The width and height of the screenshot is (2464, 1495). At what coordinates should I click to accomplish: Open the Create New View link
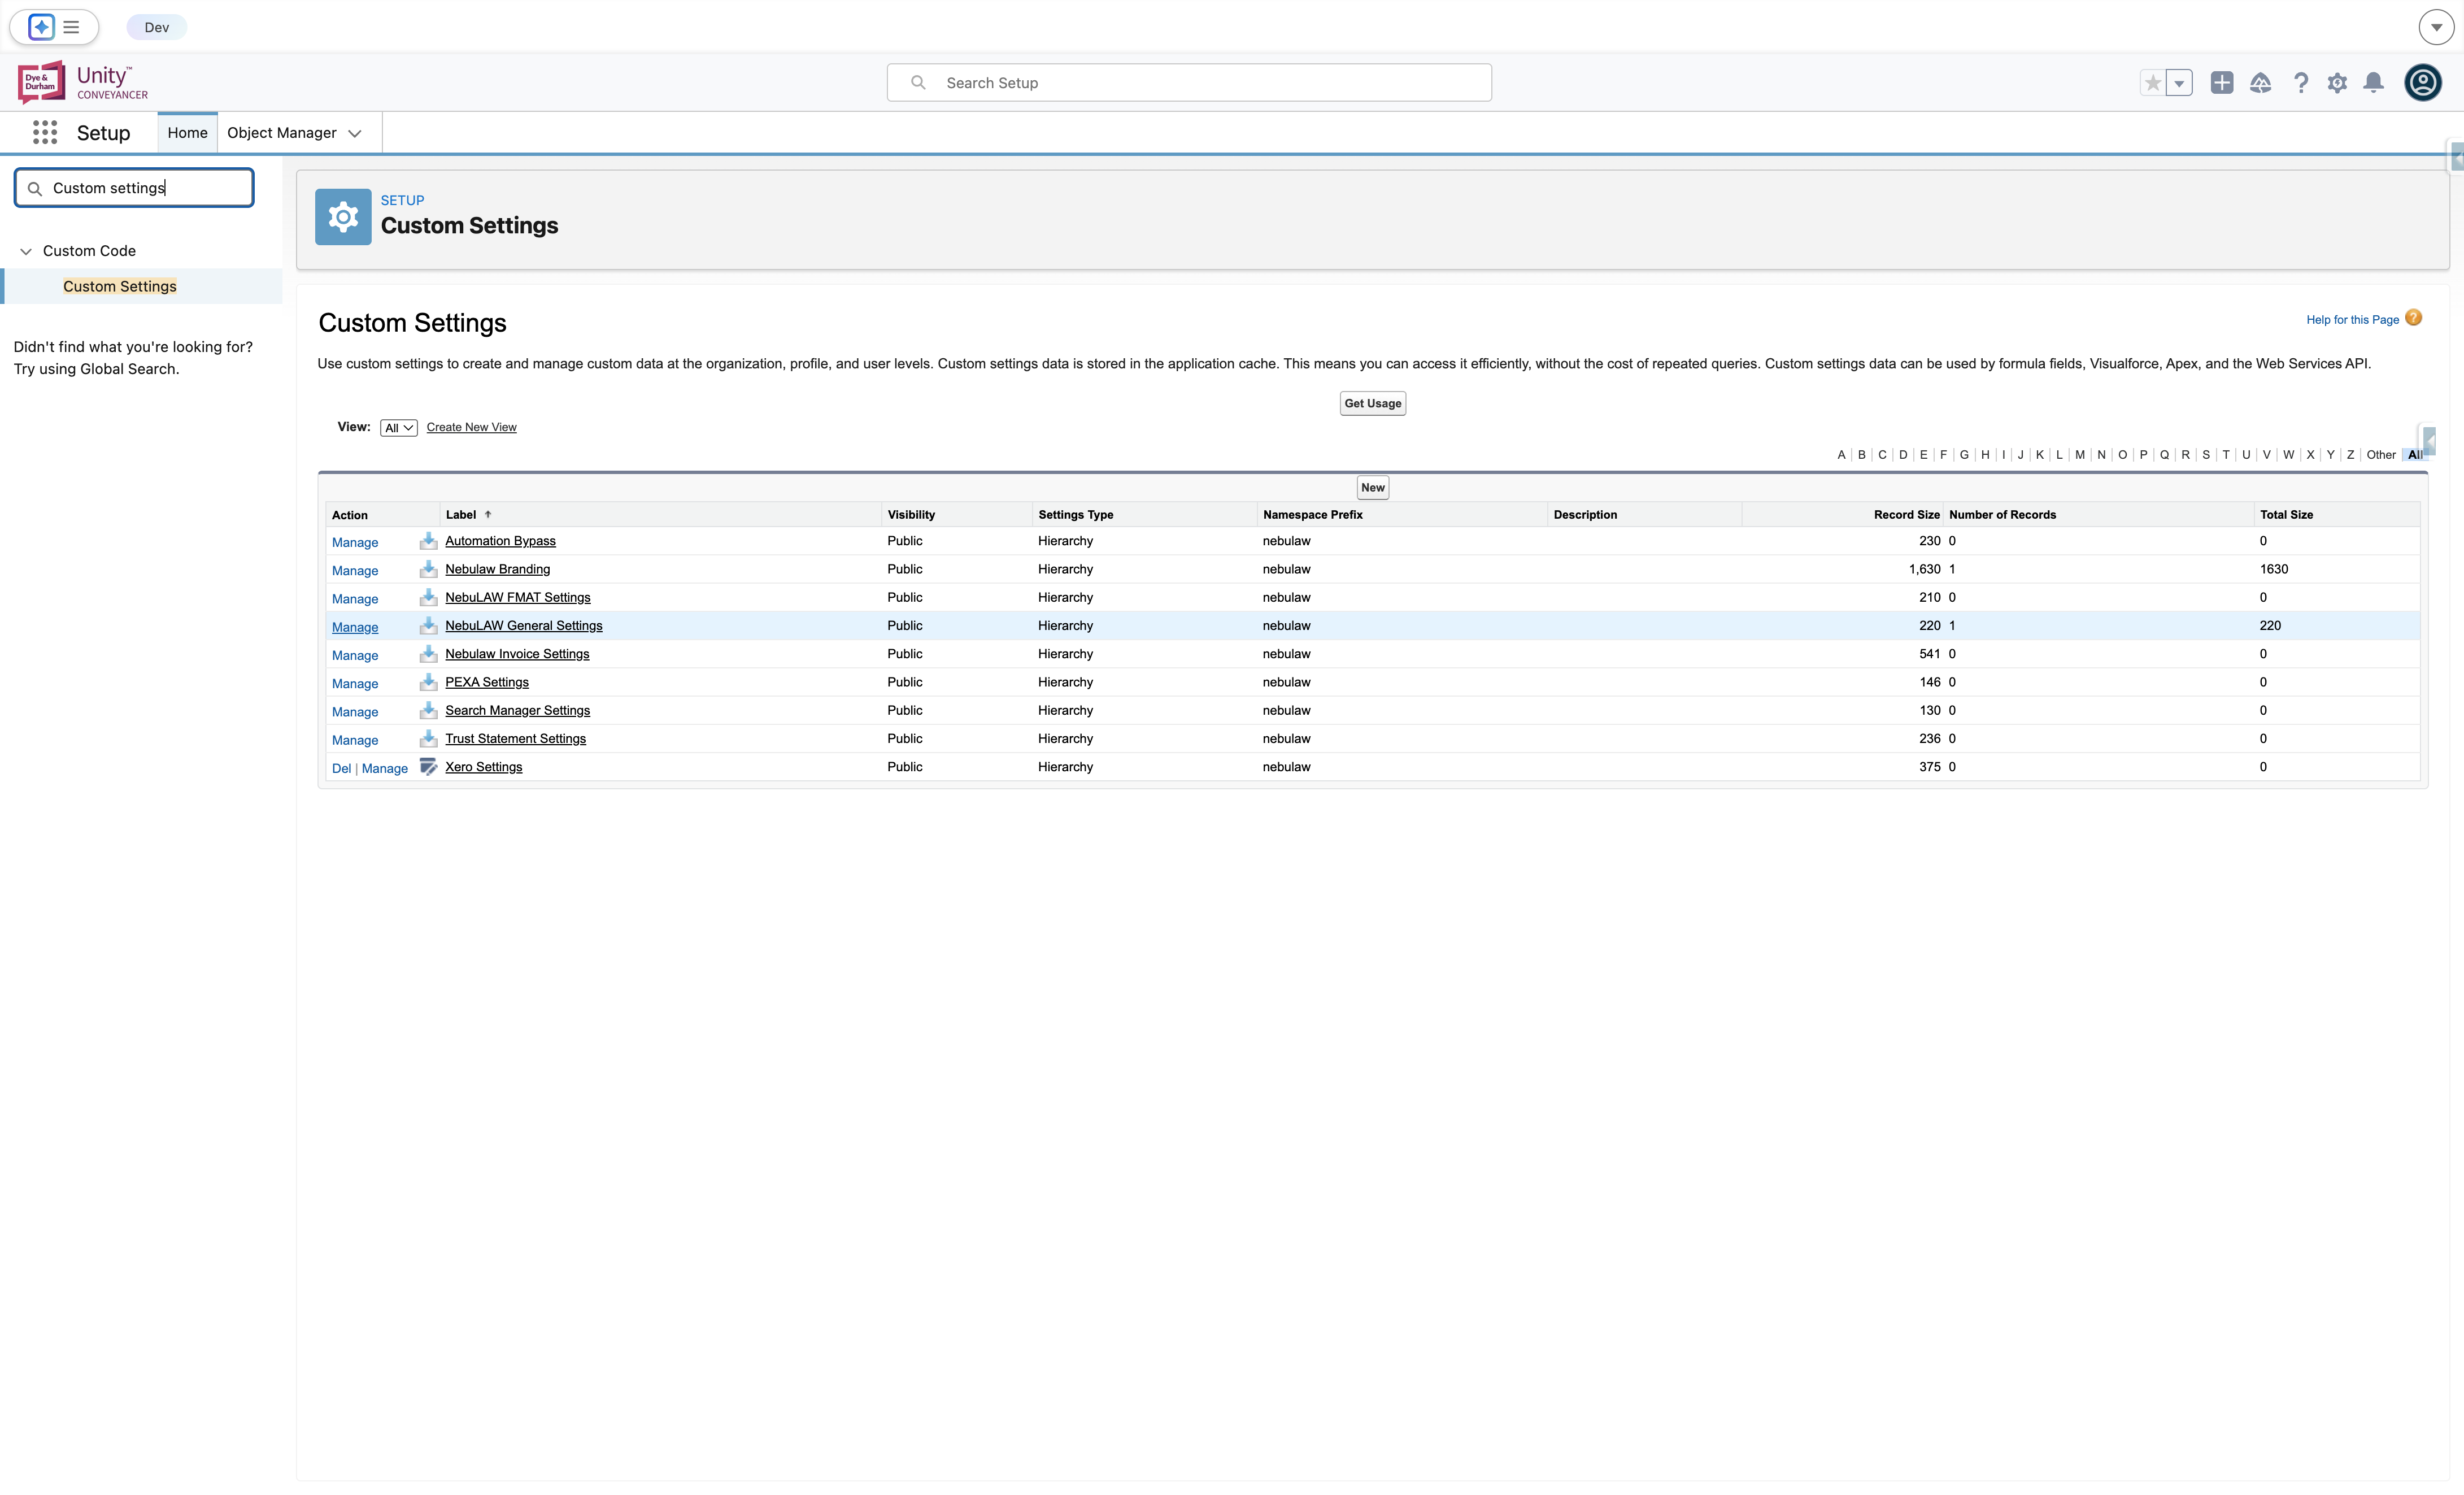pos(471,427)
